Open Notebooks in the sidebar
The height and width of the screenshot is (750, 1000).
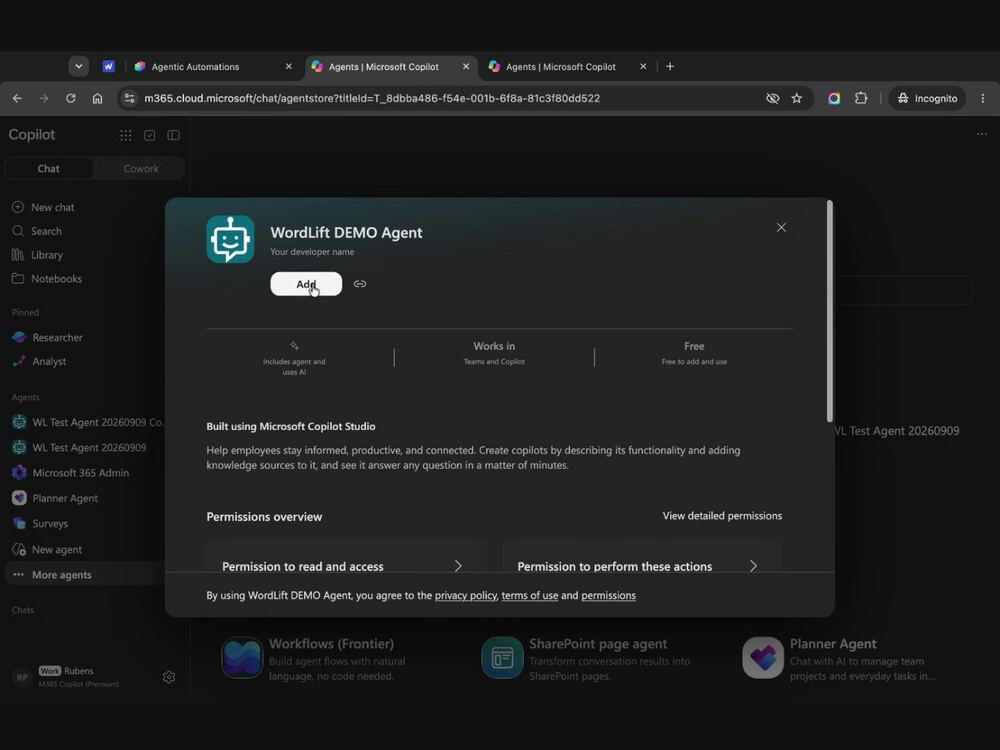[56, 279]
